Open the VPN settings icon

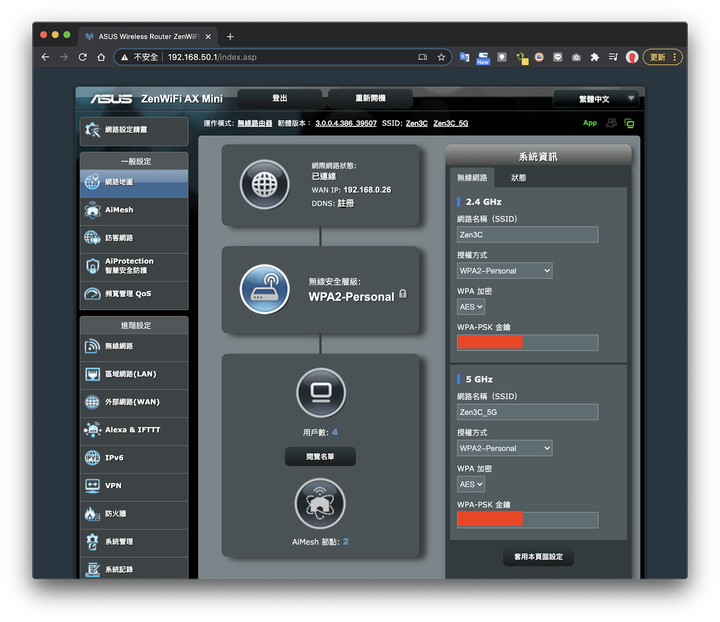click(92, 486)
